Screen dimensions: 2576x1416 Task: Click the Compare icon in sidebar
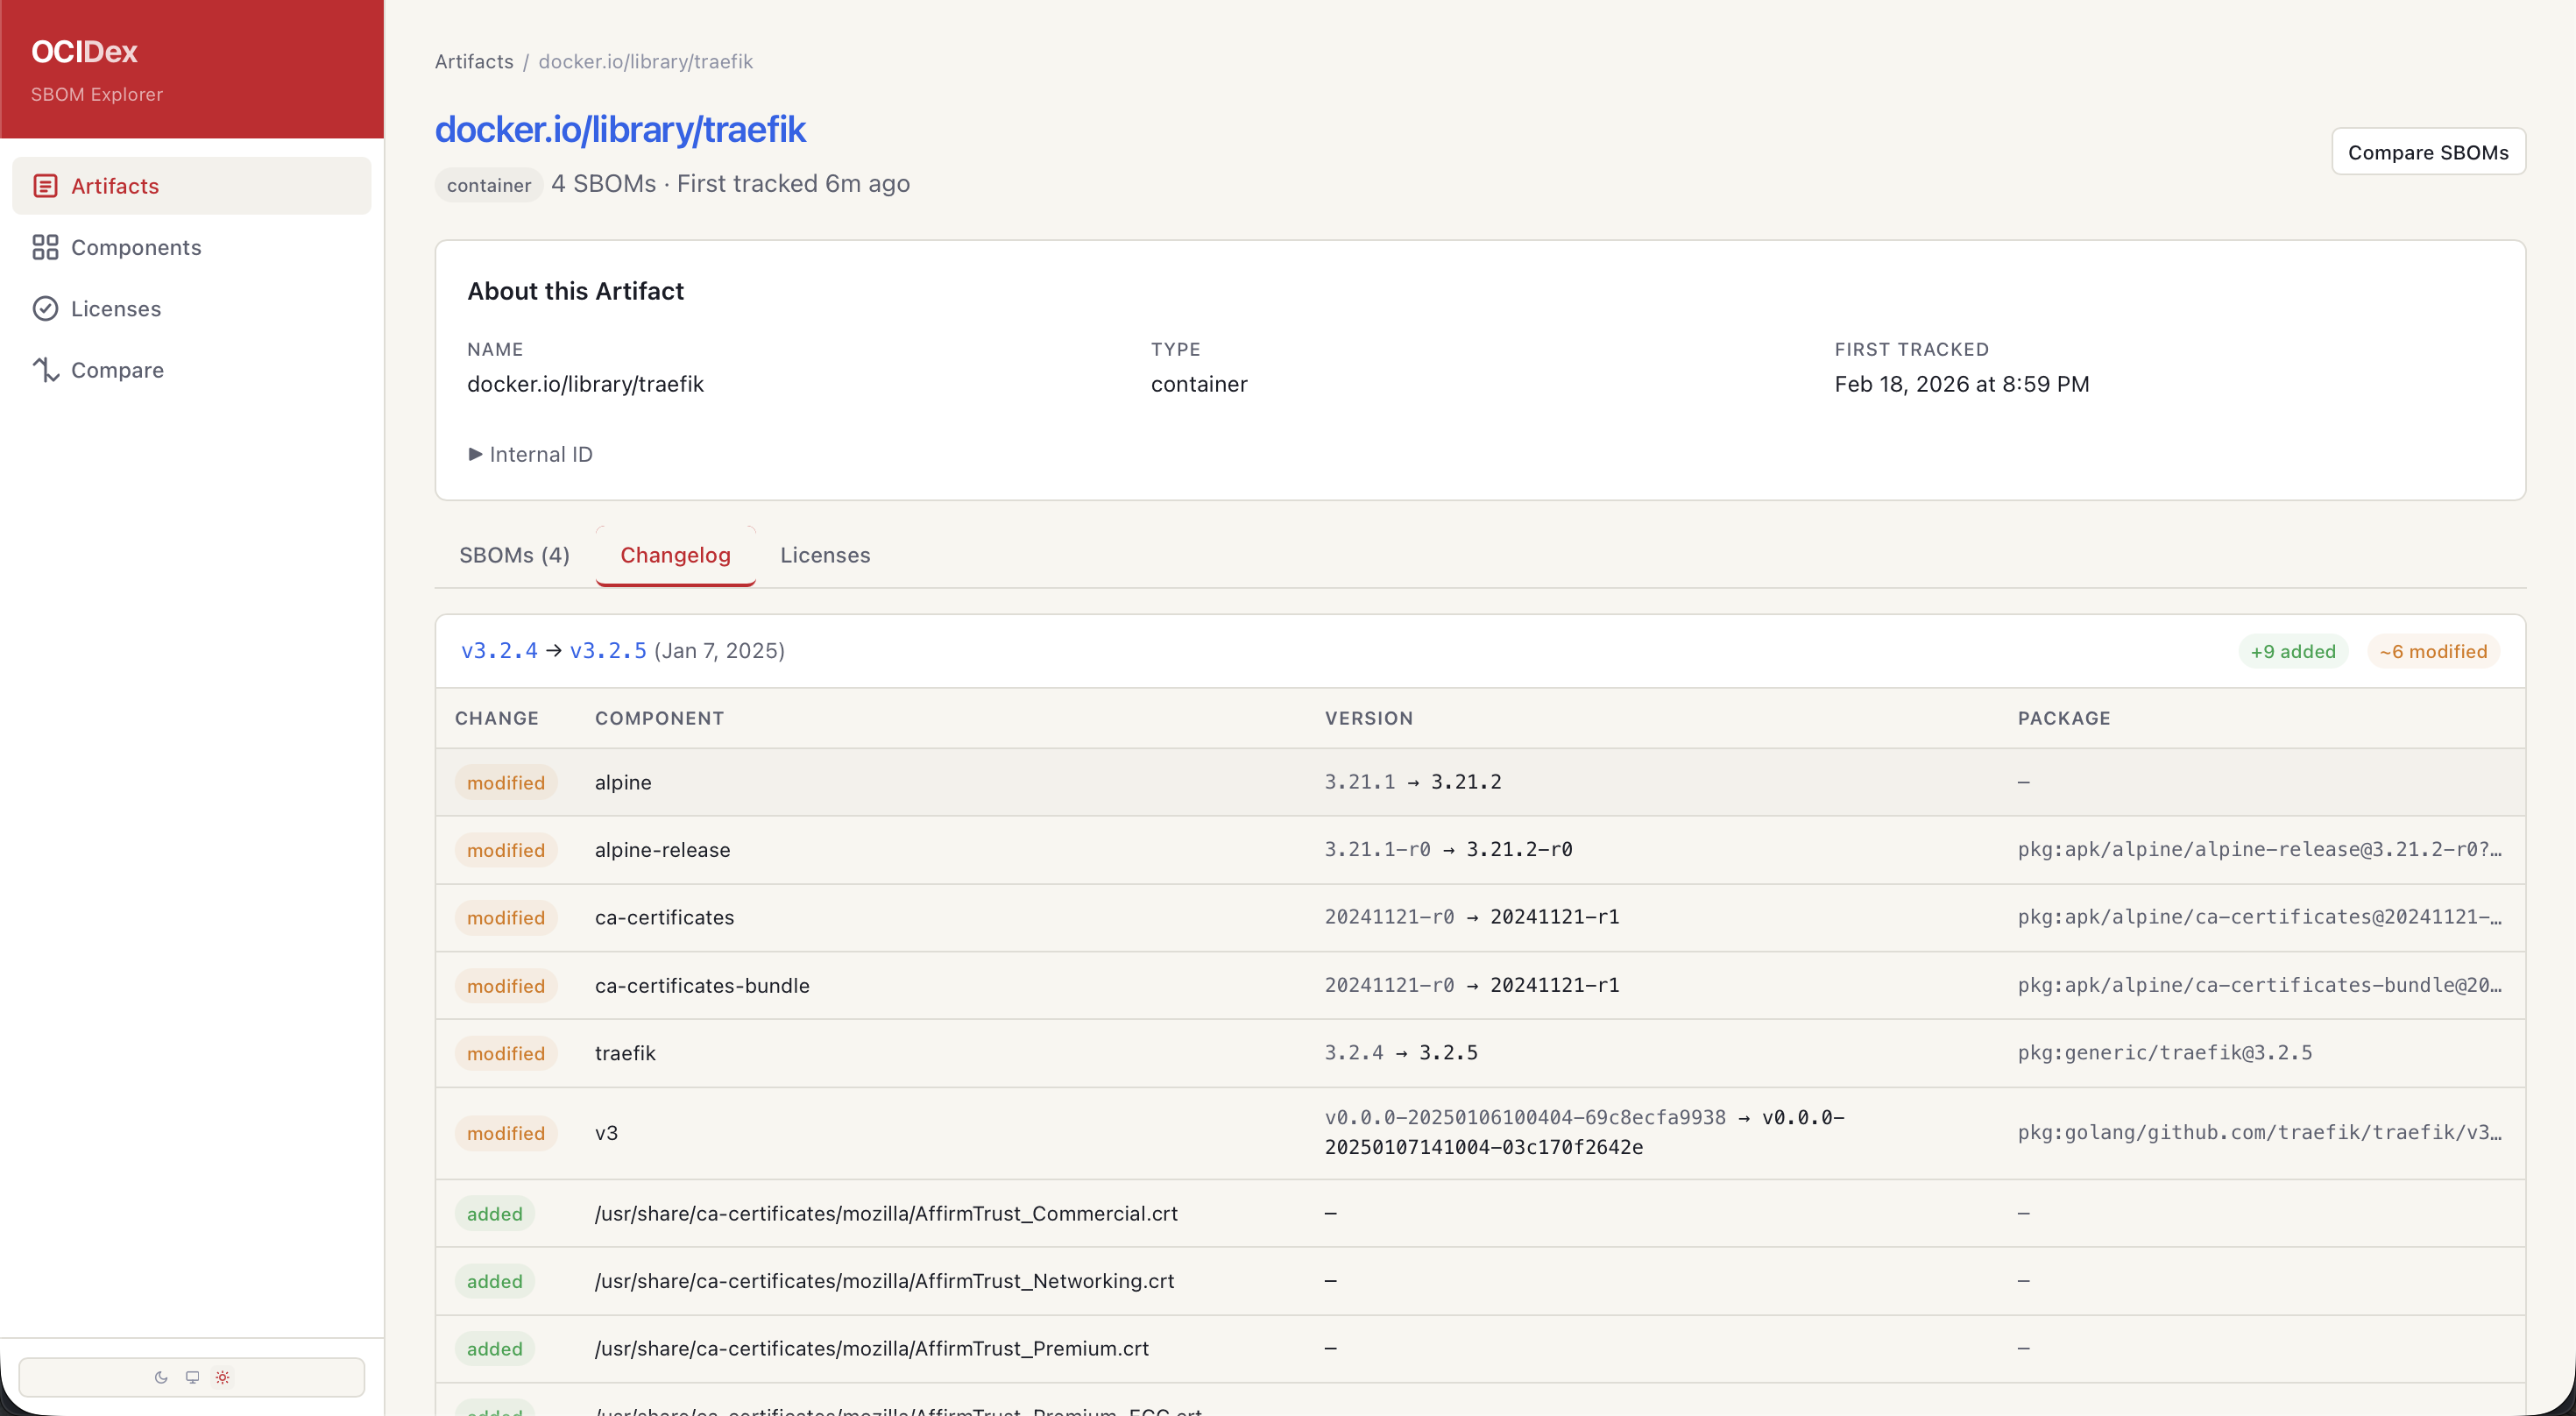(45, 370)
